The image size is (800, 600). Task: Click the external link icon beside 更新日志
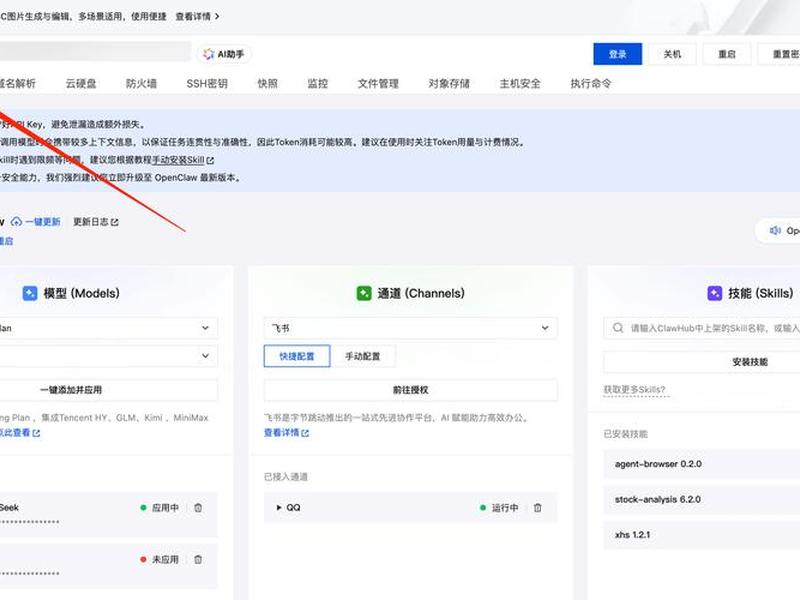coord(115,222)
